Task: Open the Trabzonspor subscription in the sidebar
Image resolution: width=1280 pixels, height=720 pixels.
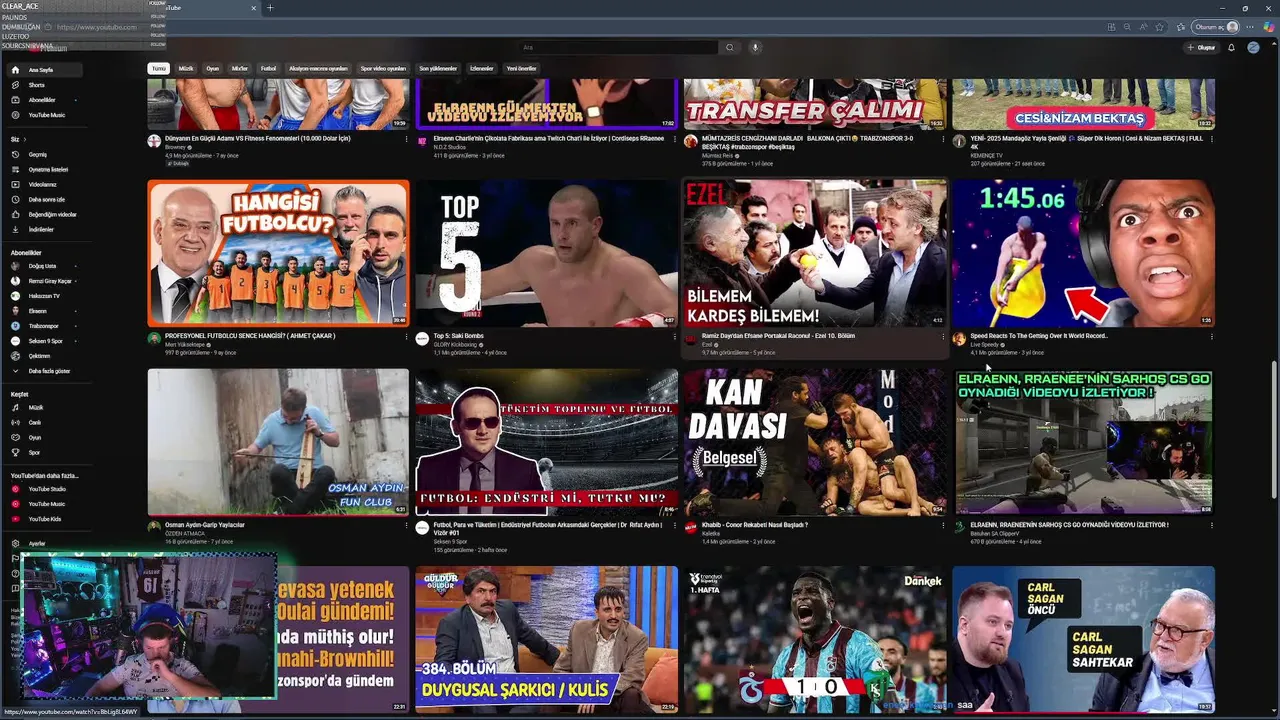Action: (45, 326)
